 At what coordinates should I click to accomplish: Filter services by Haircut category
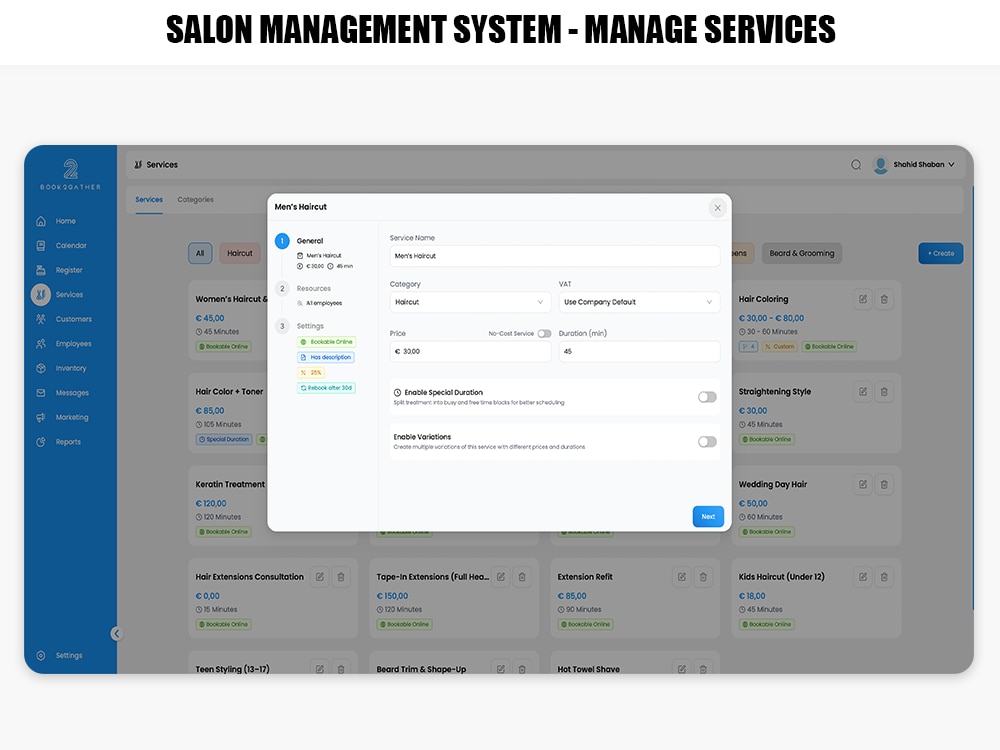(240, 253)
